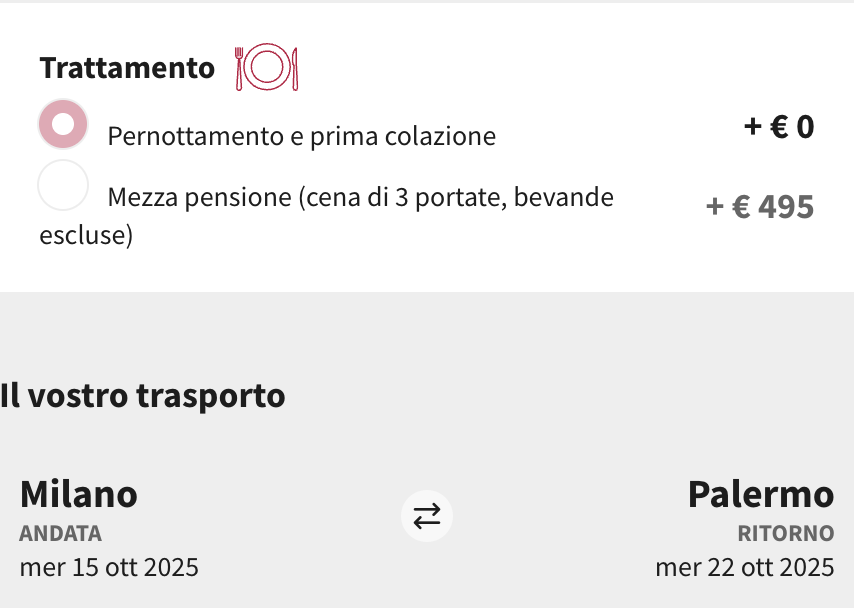This screenshot has height=608, width=854.
Task: Open the Palermo destination city
Action: coord(760,494)
